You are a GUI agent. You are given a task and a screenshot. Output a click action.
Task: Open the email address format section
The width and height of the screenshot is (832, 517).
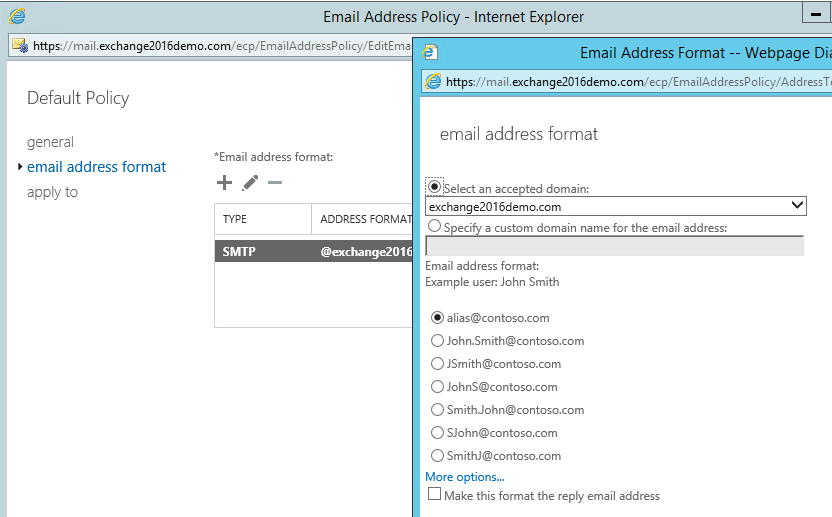pos(97,167)
